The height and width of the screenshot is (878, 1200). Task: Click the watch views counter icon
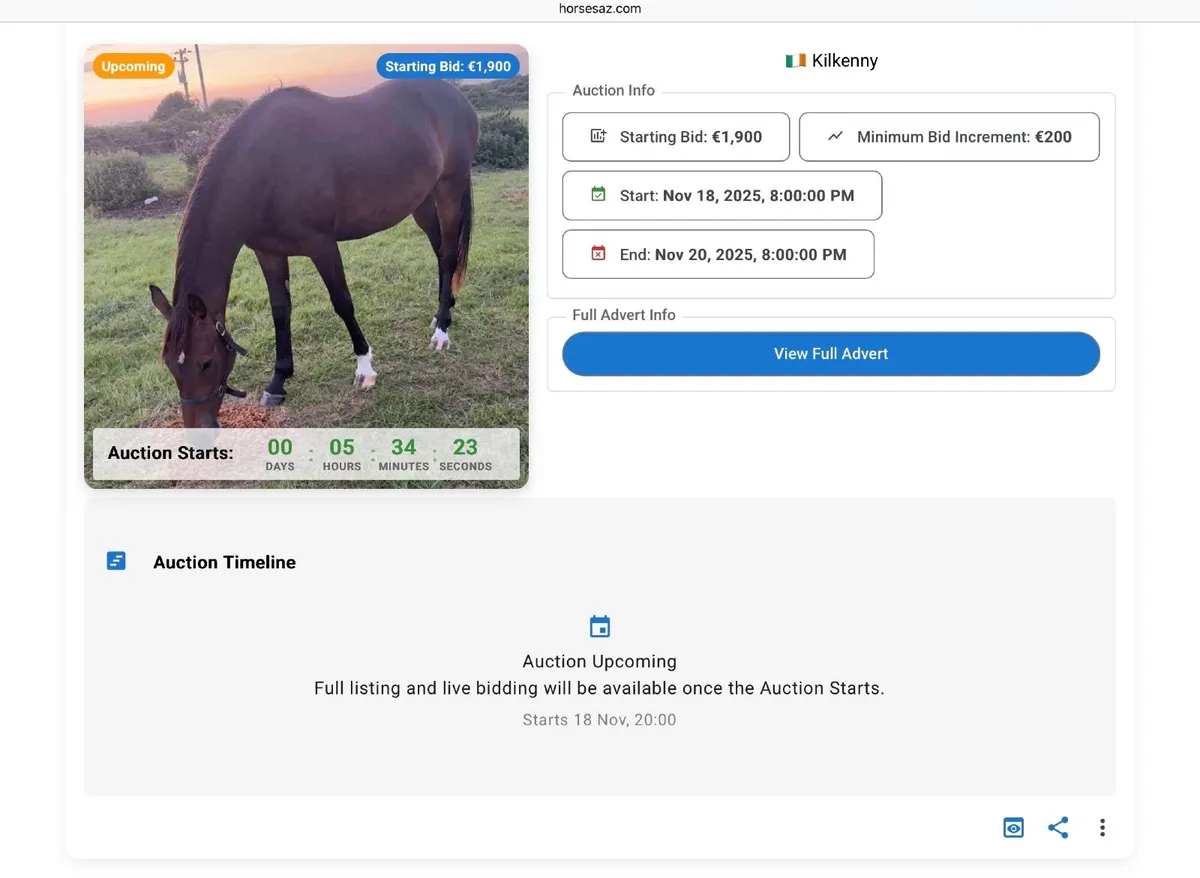click(1013, 827)
